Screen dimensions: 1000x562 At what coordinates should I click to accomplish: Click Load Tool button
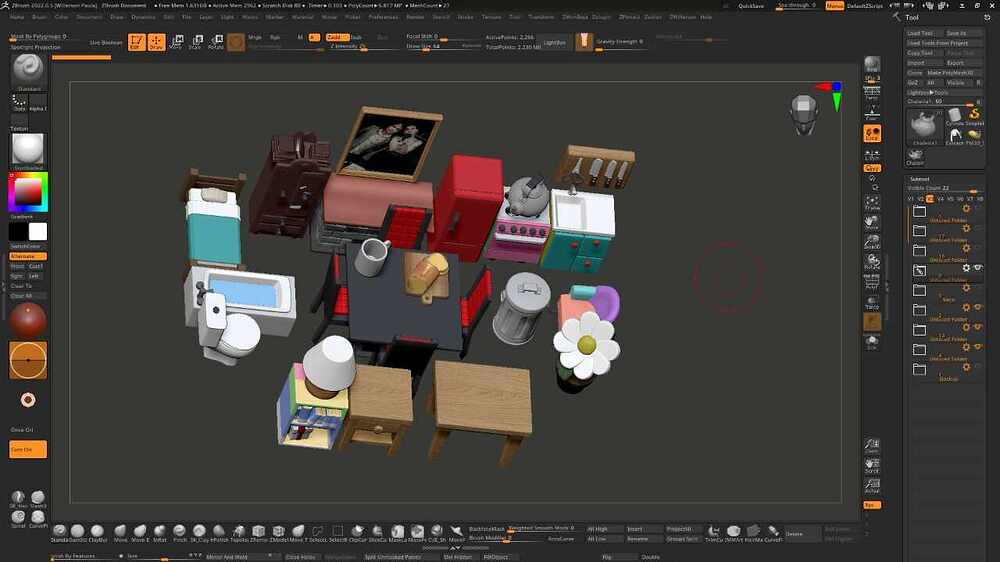(924, 33)
